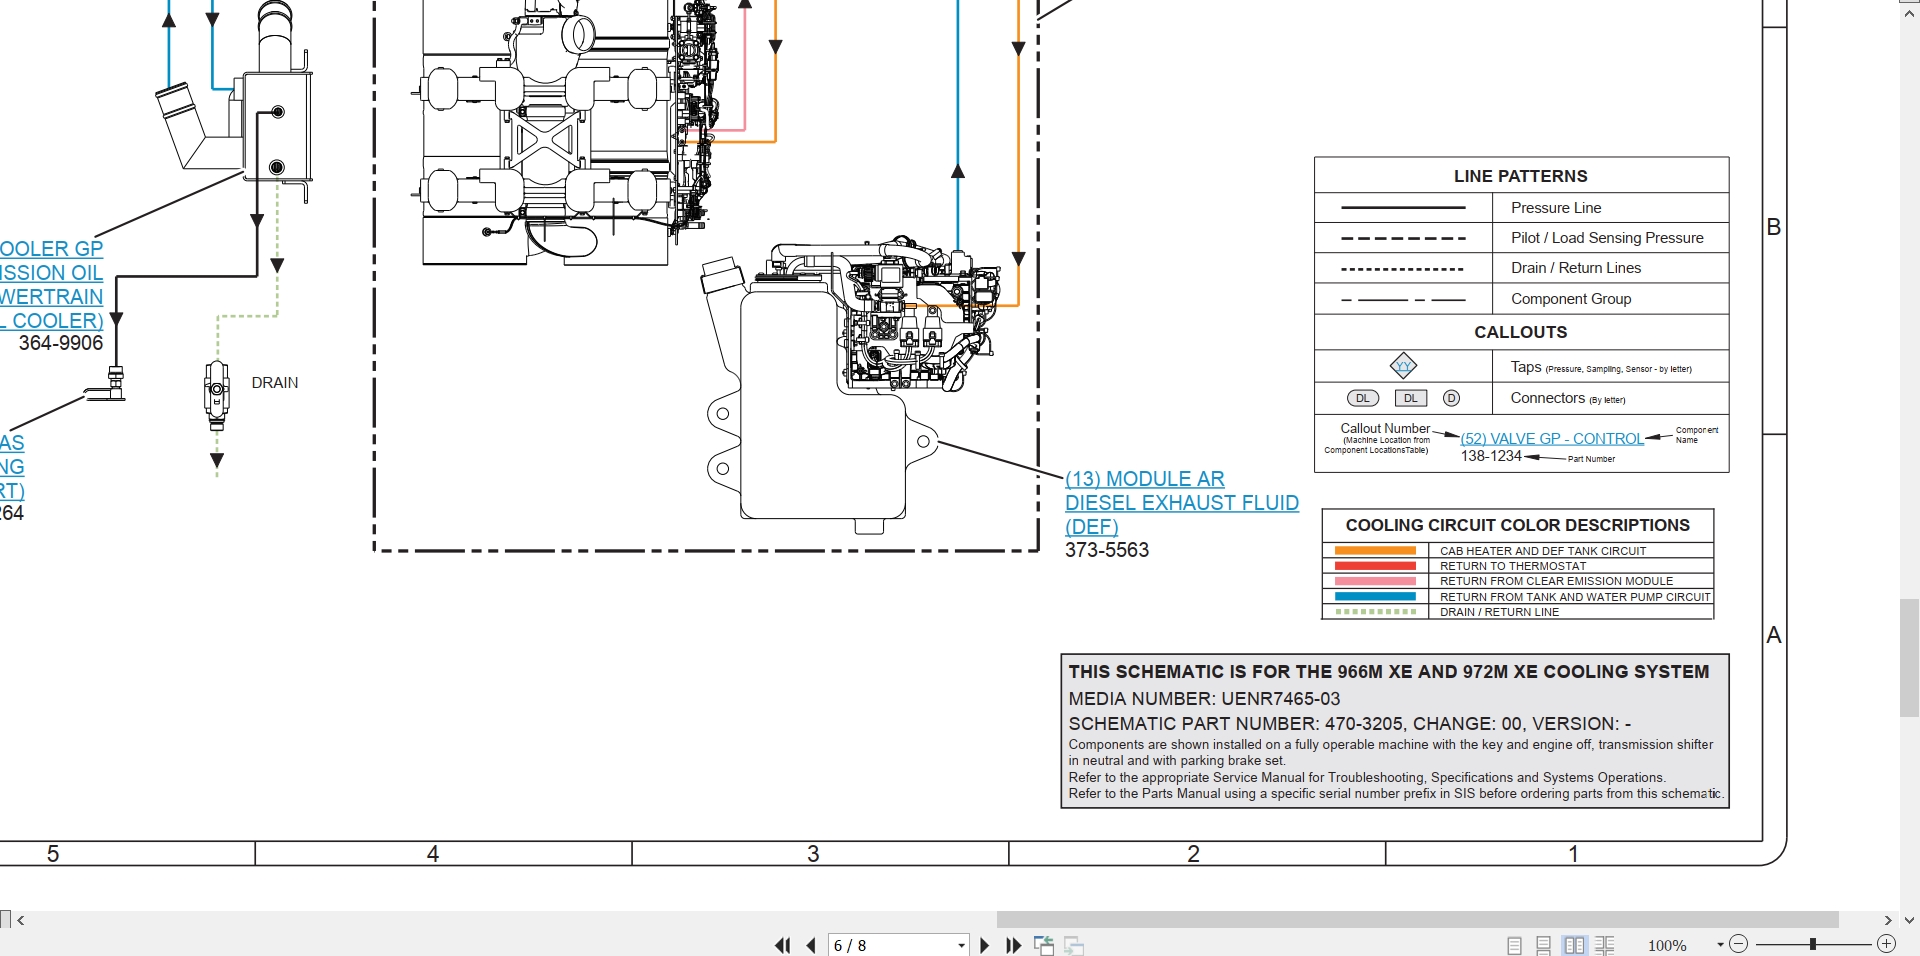
Task: Click the 100% zoom value text
Action: click(x=1667, y=945)
